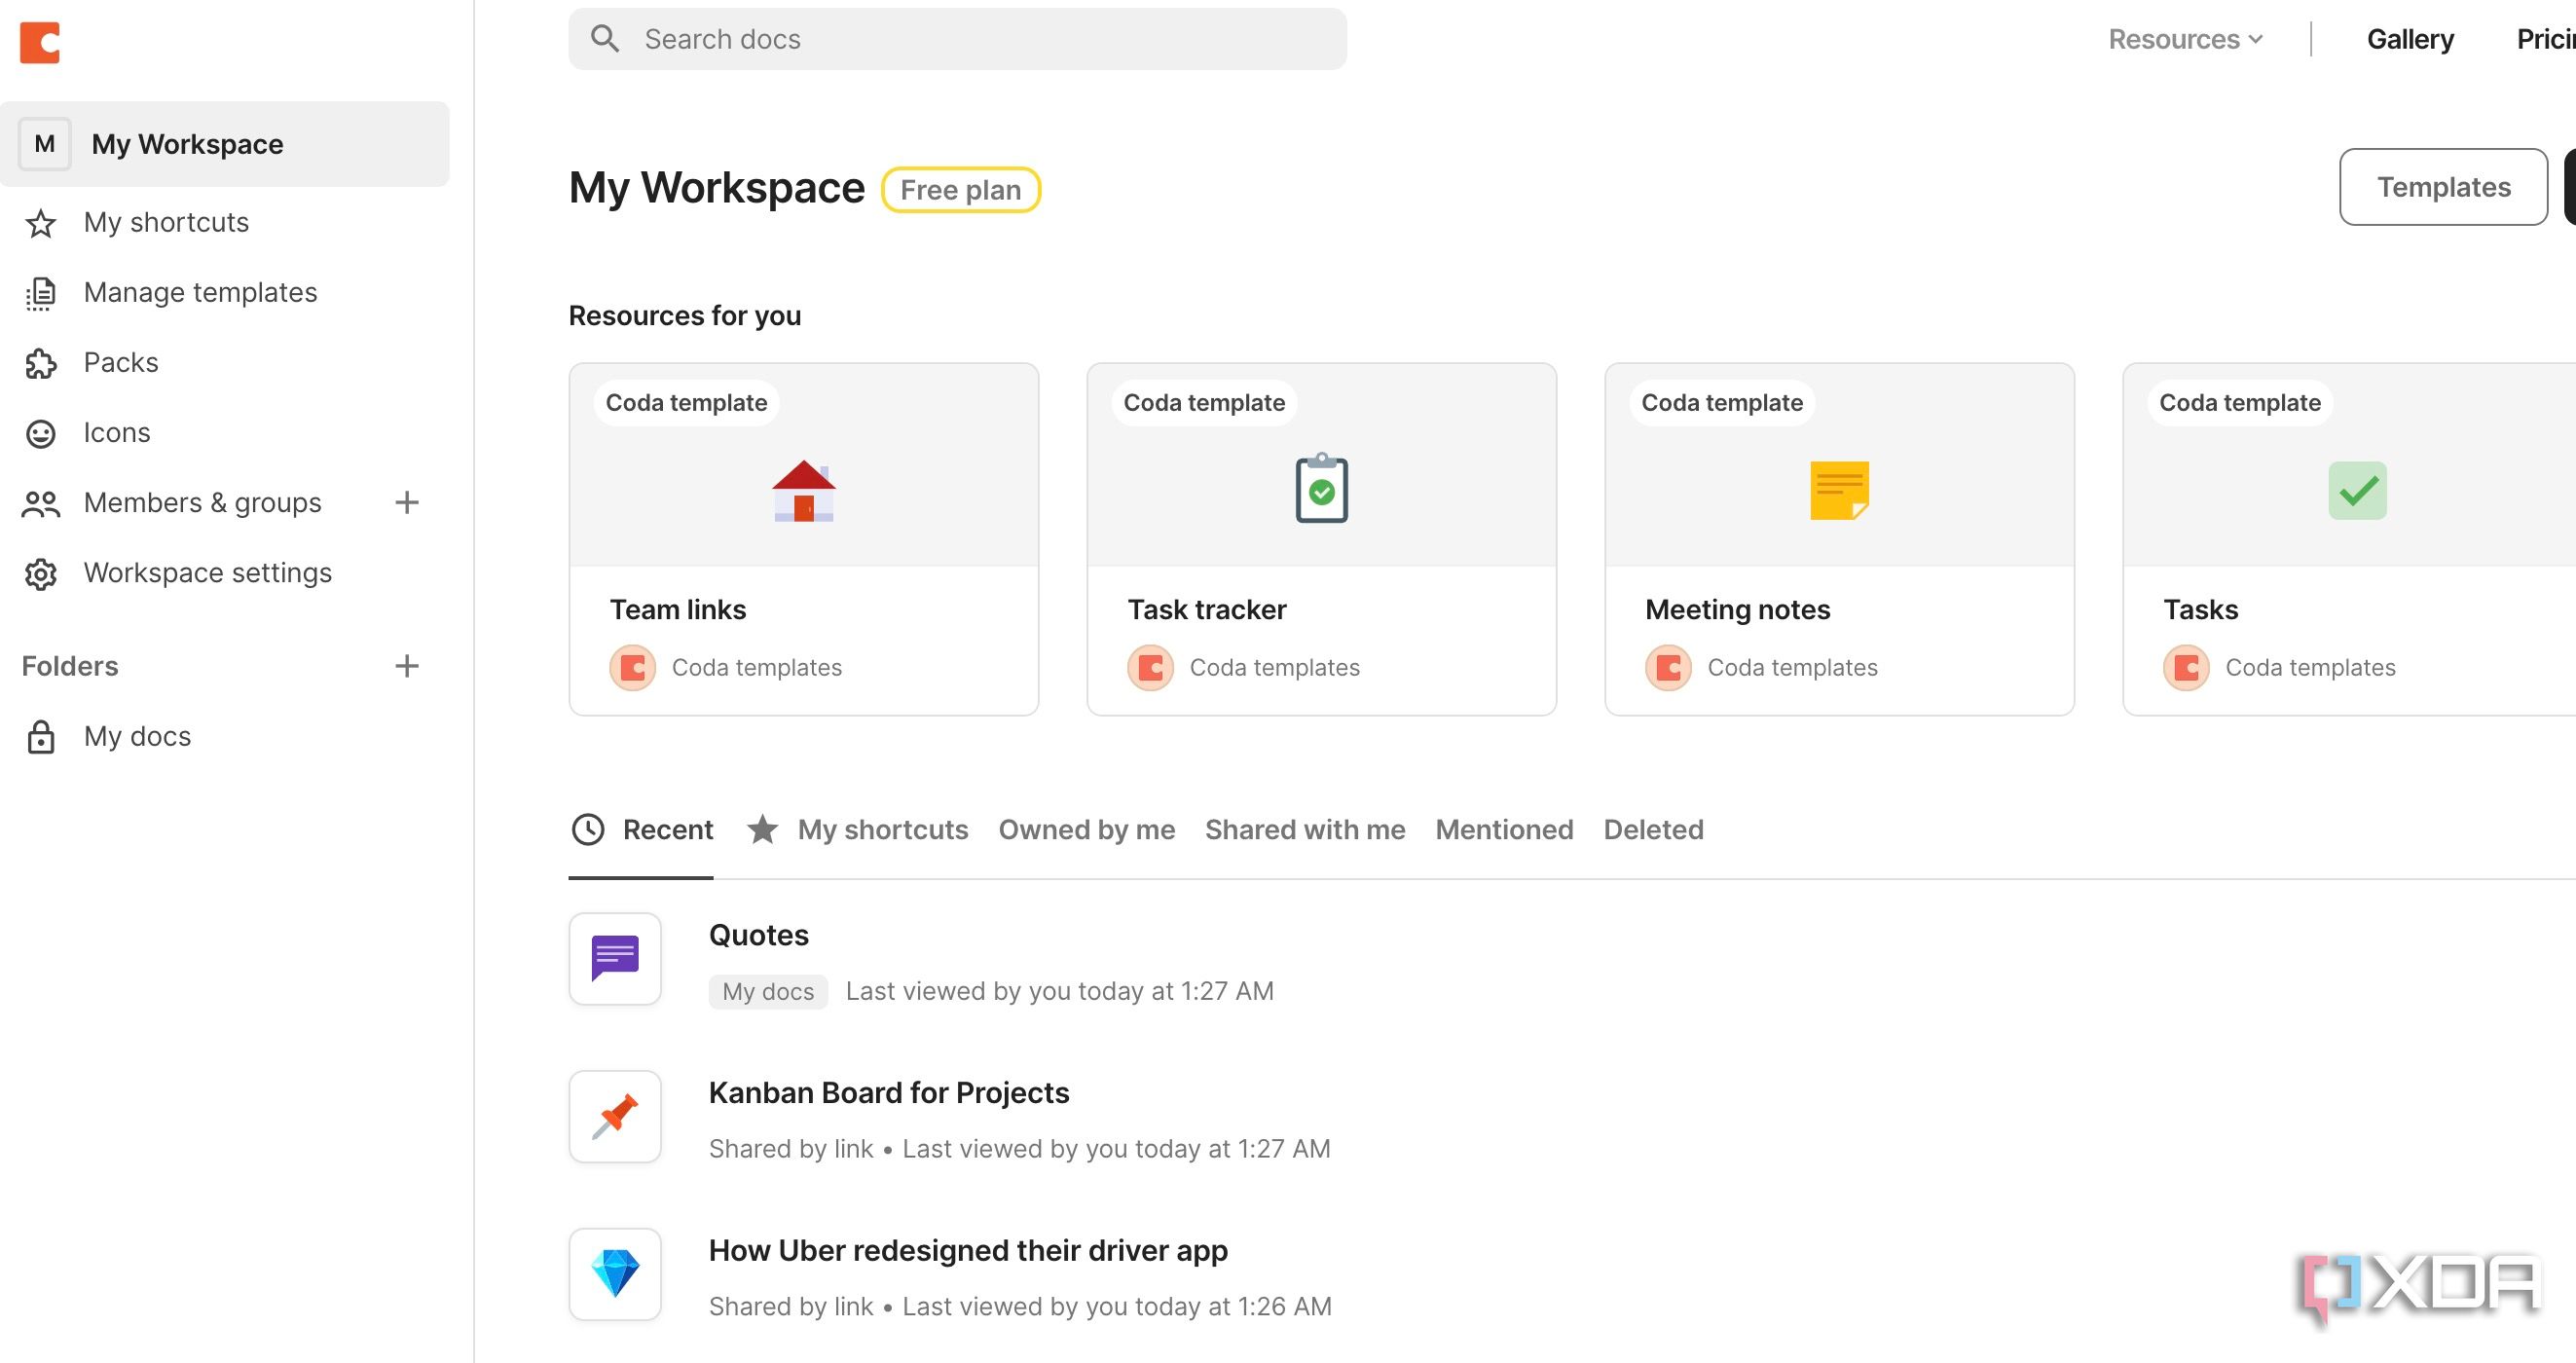Switch to the Recent tab
Viewport: 2576px width, 1363px height.
pyautogui.click(x=641, y=830)
